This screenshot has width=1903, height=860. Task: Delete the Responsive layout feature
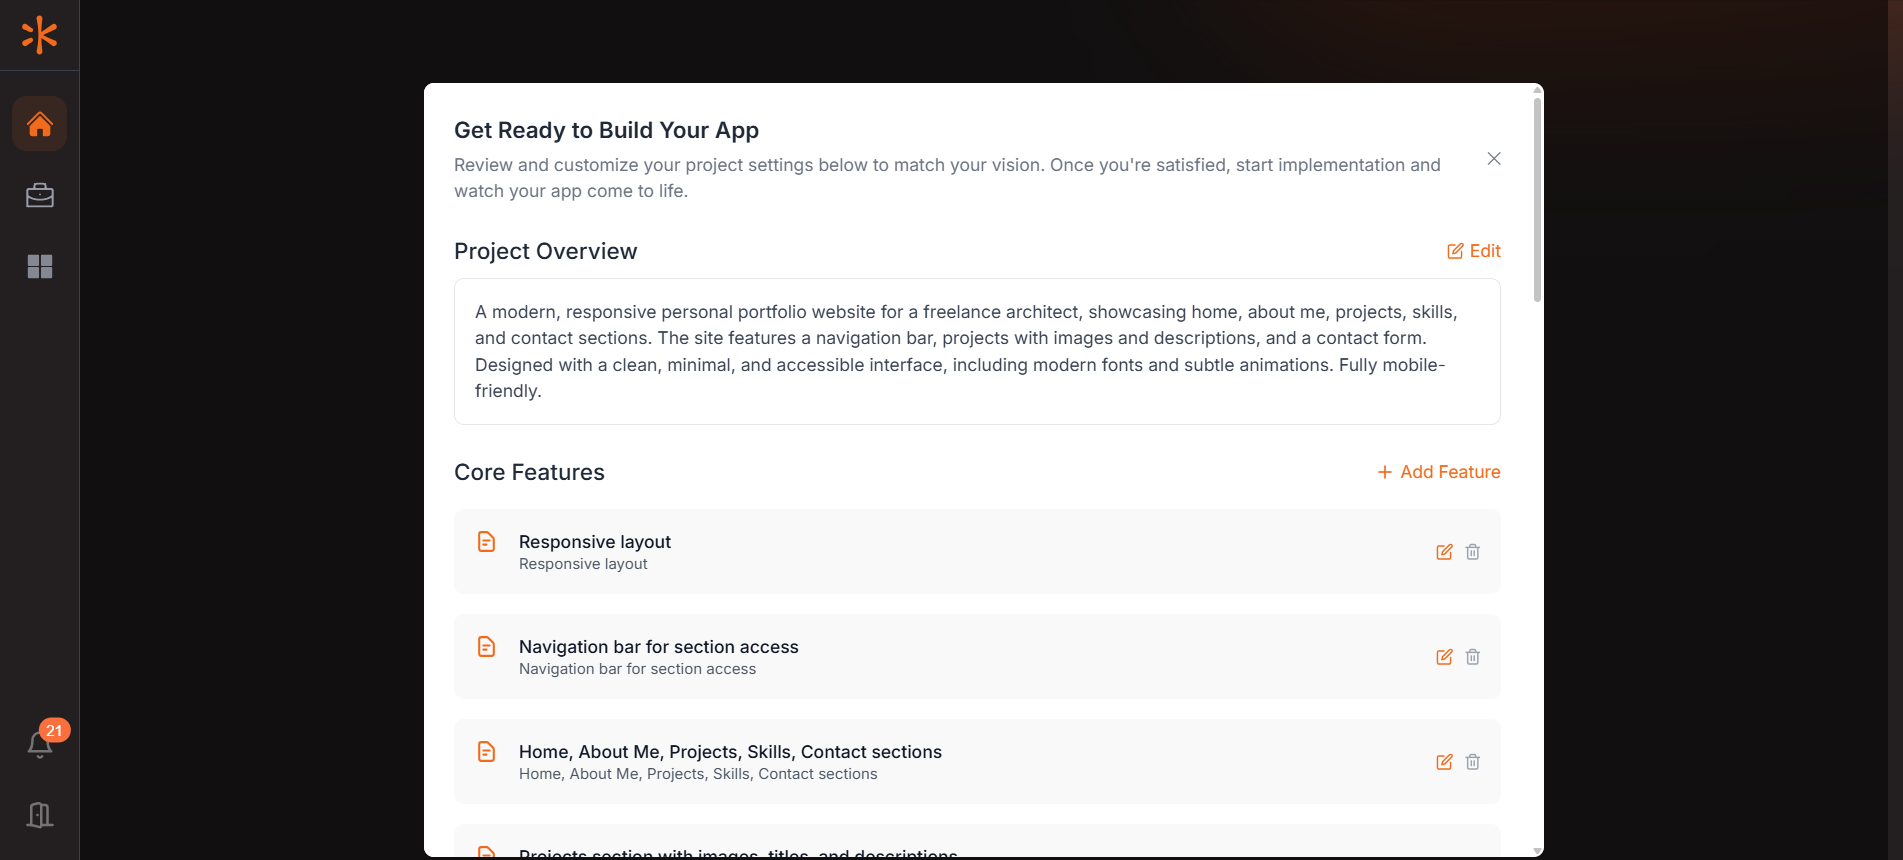(1473, 552)
